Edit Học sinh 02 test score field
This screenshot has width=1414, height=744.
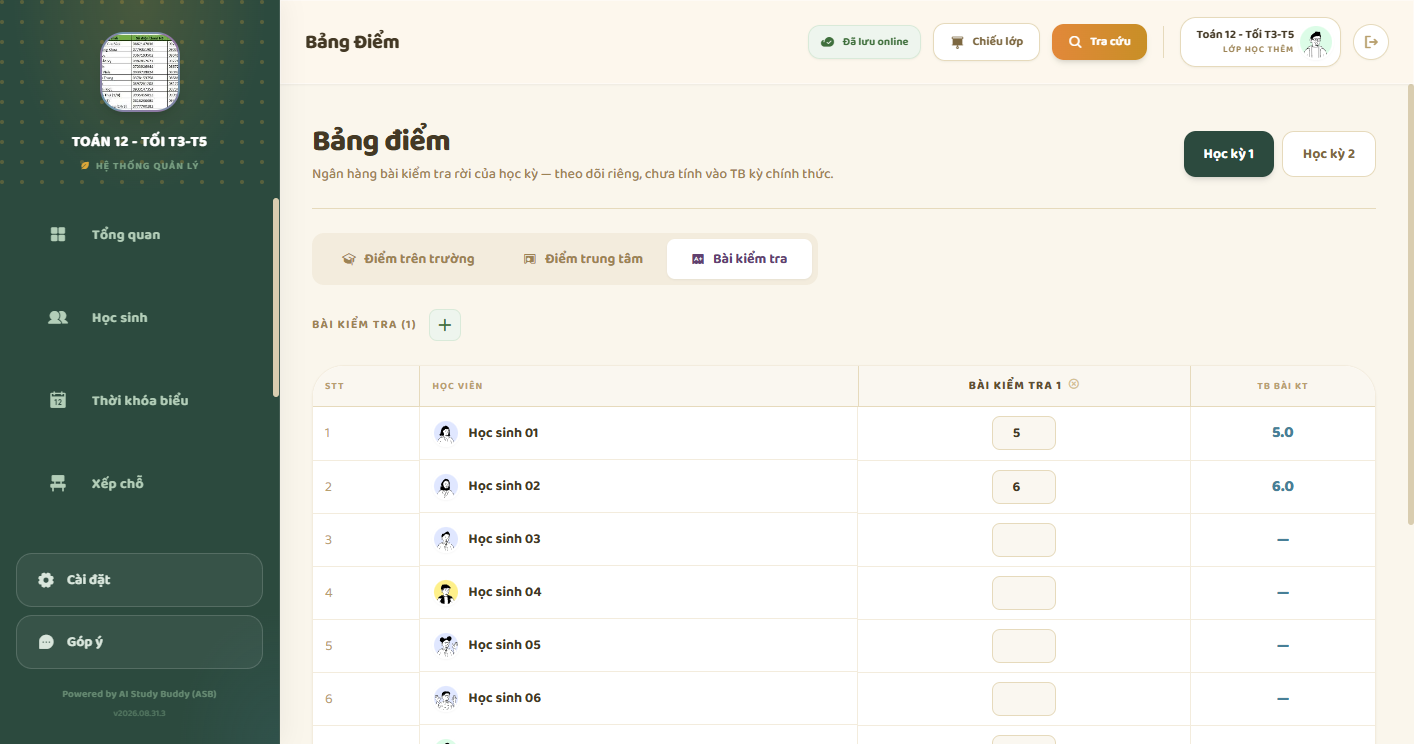point(1024,487)
